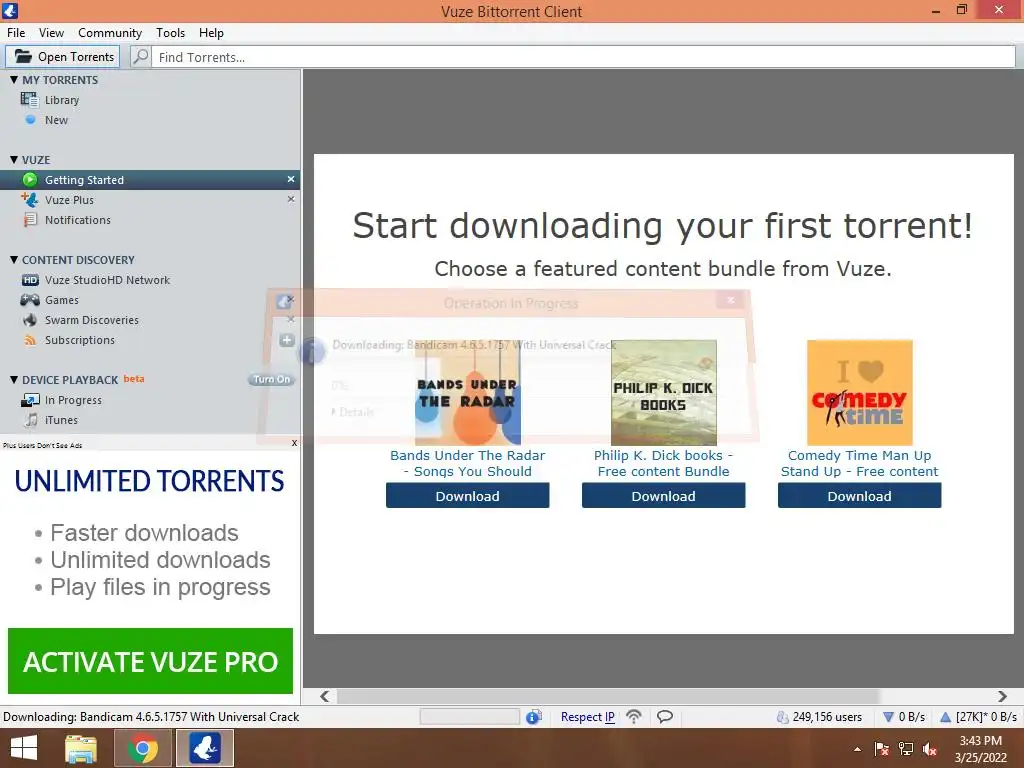Open Comedy Time Man Up title link
This screenshot has height=768, width=1024.
tap(859, 464)
